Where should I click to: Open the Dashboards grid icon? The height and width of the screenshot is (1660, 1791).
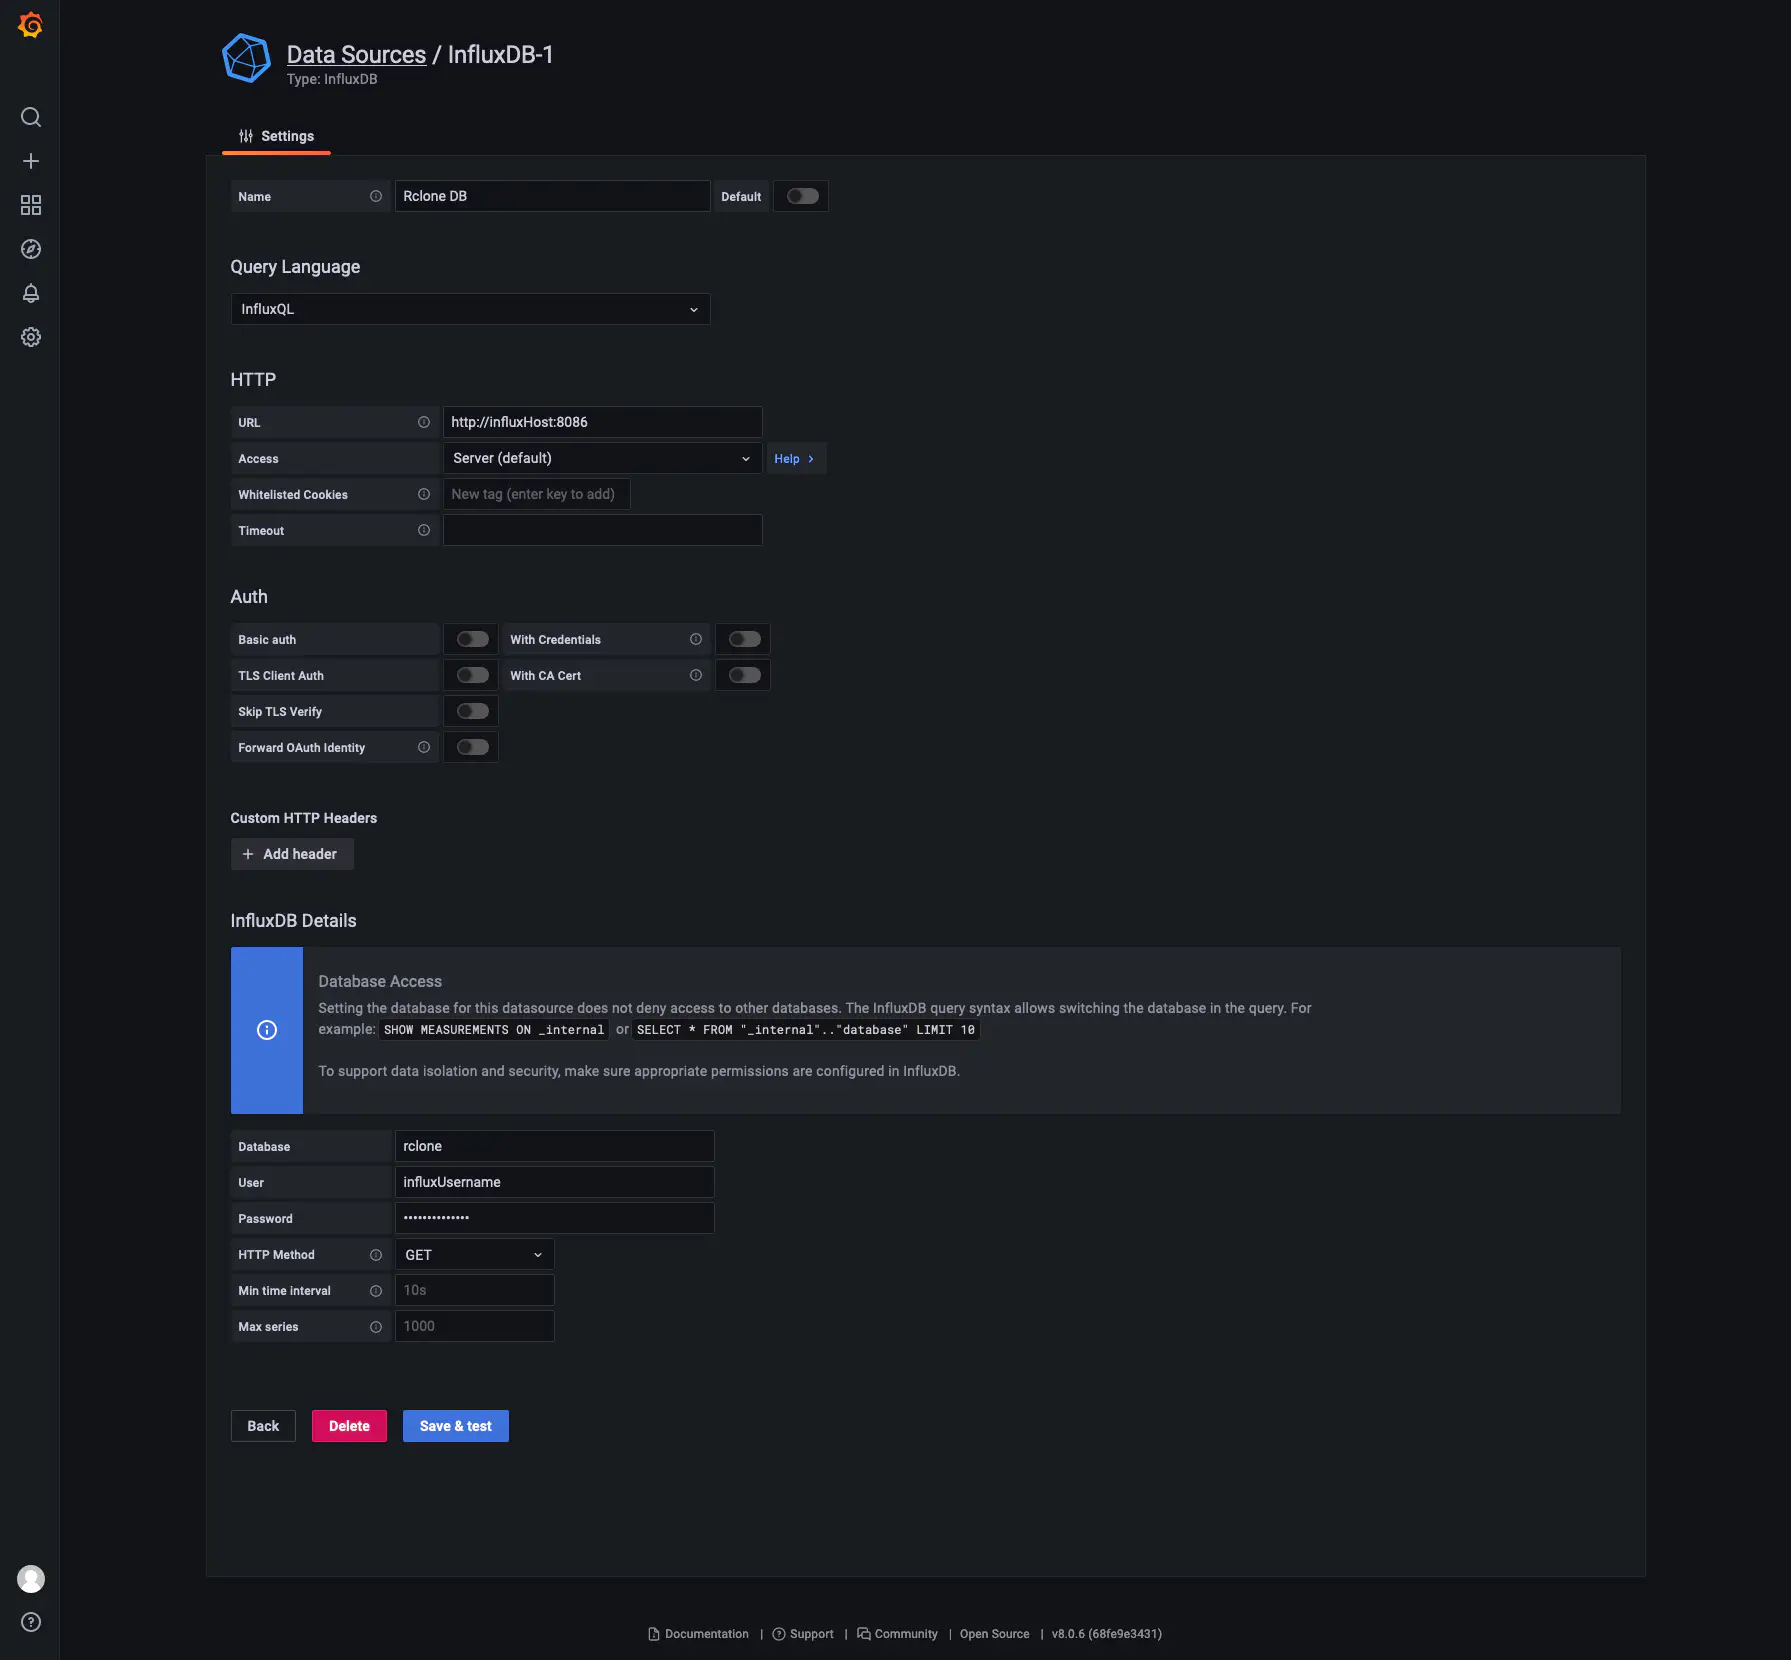pos(31,205)
